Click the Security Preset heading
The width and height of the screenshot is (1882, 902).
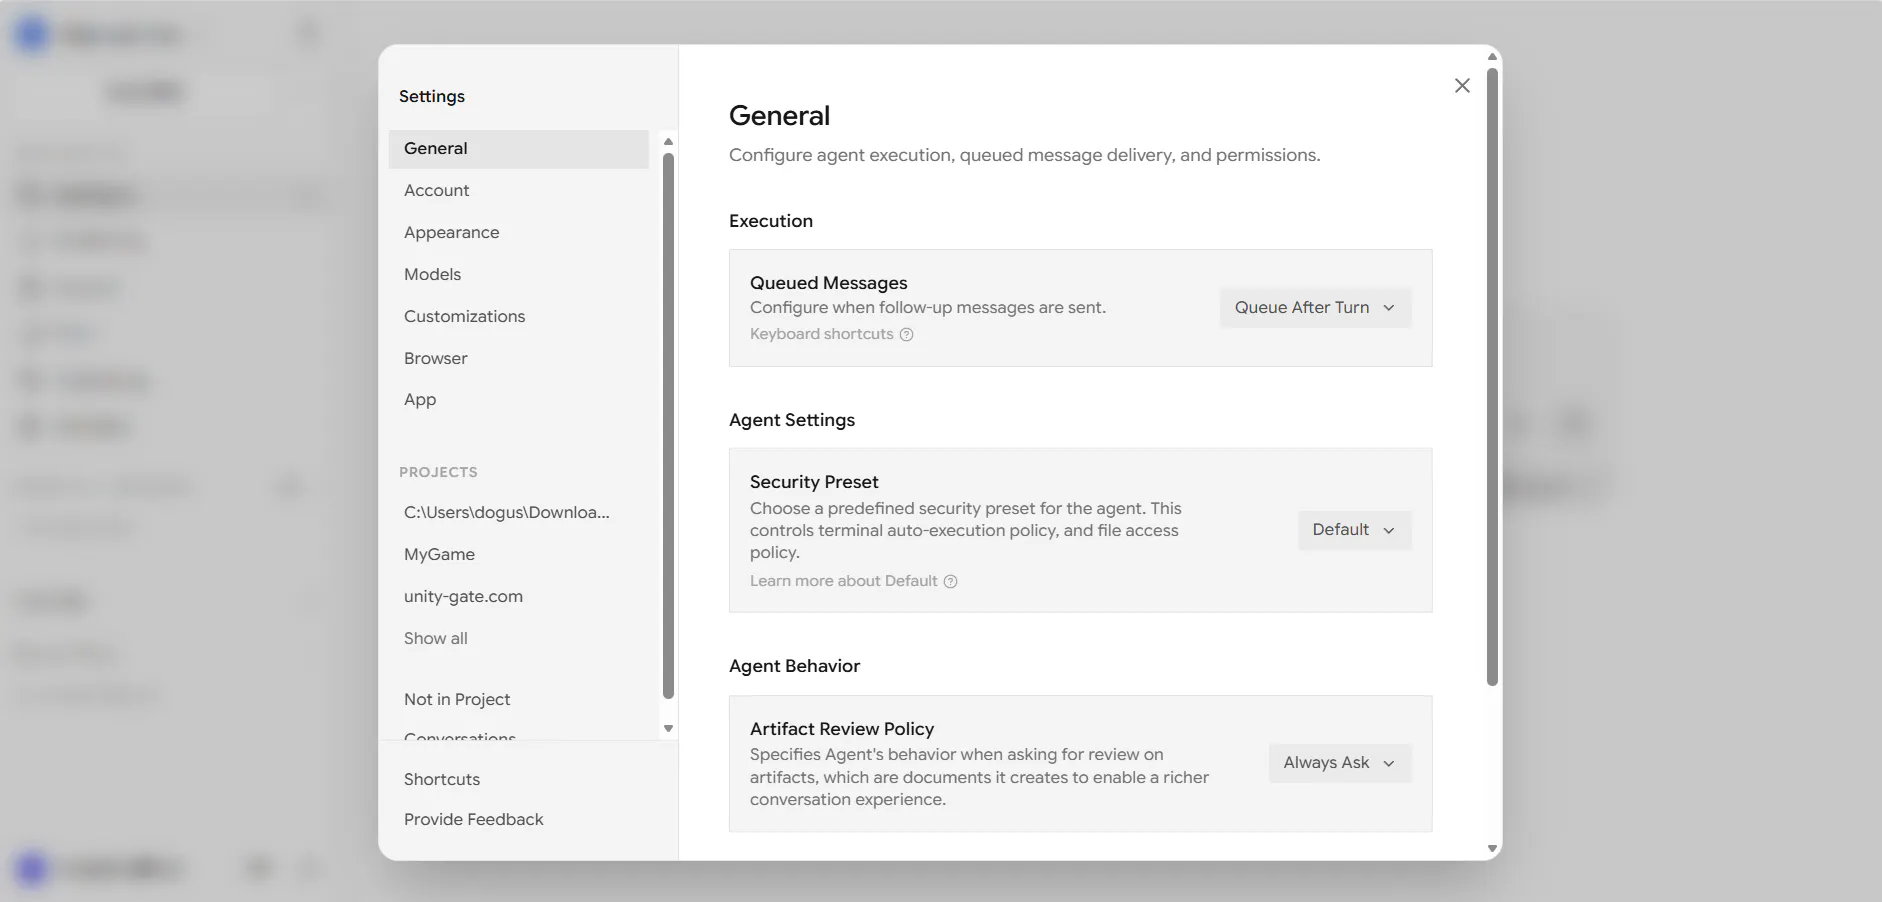point(814,483)
